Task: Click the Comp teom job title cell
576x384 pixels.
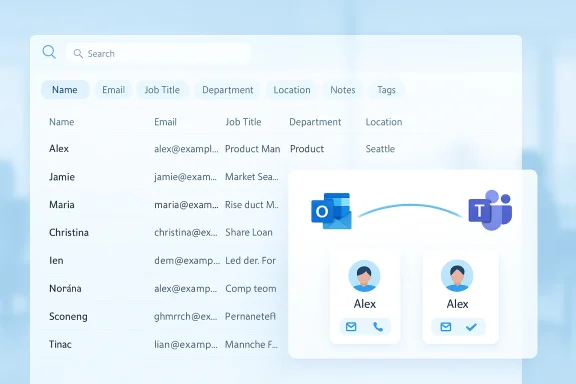Action: tap(251, 288)
